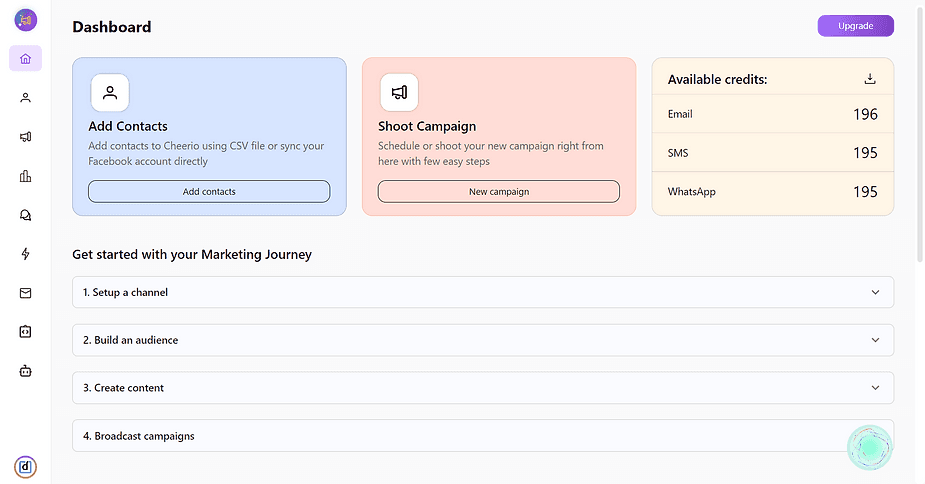Open the chat bubble Inbox sidebar icon
The width and height of the screenshot is (925, 484).
(25, 215)
